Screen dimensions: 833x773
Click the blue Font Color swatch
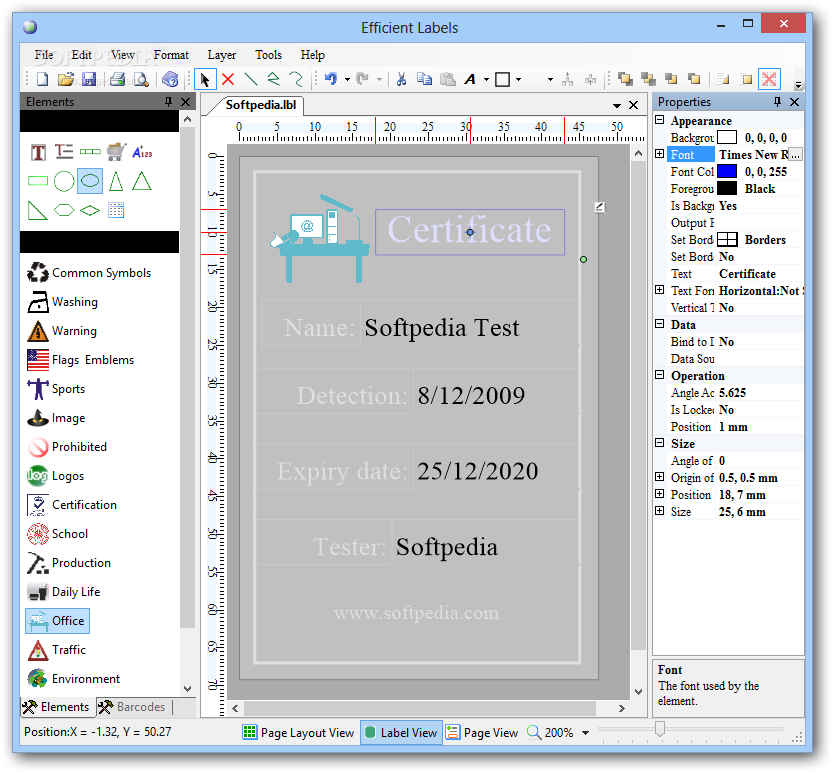[727, 172]
